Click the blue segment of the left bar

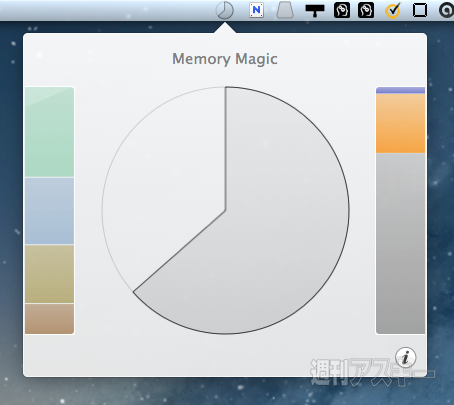49,211
